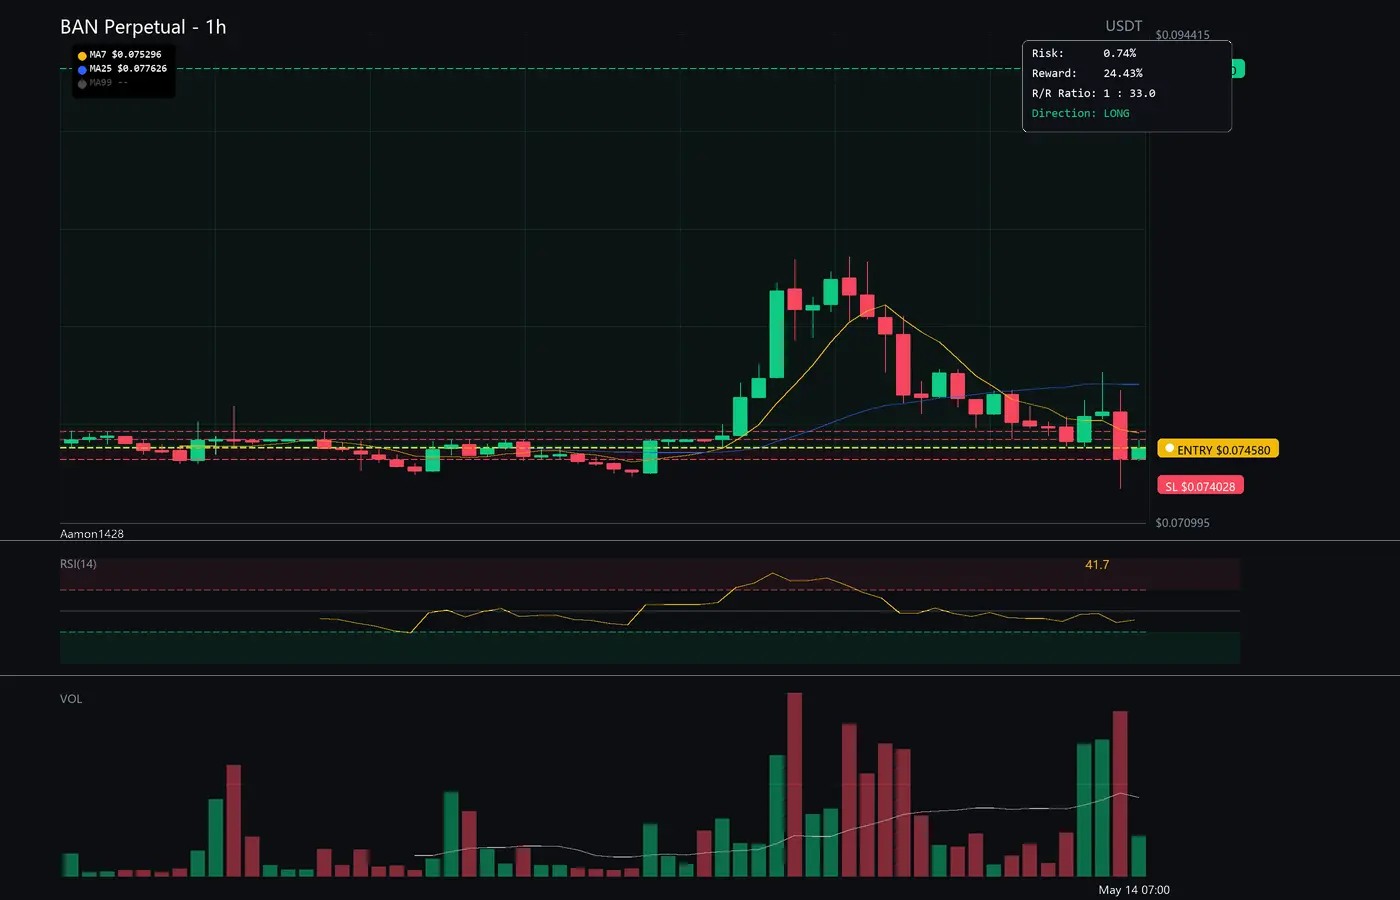This screenshot has width=1400, height=900.
Task: Click the "May 14 07:00" time label
Action: (1134, 890)
